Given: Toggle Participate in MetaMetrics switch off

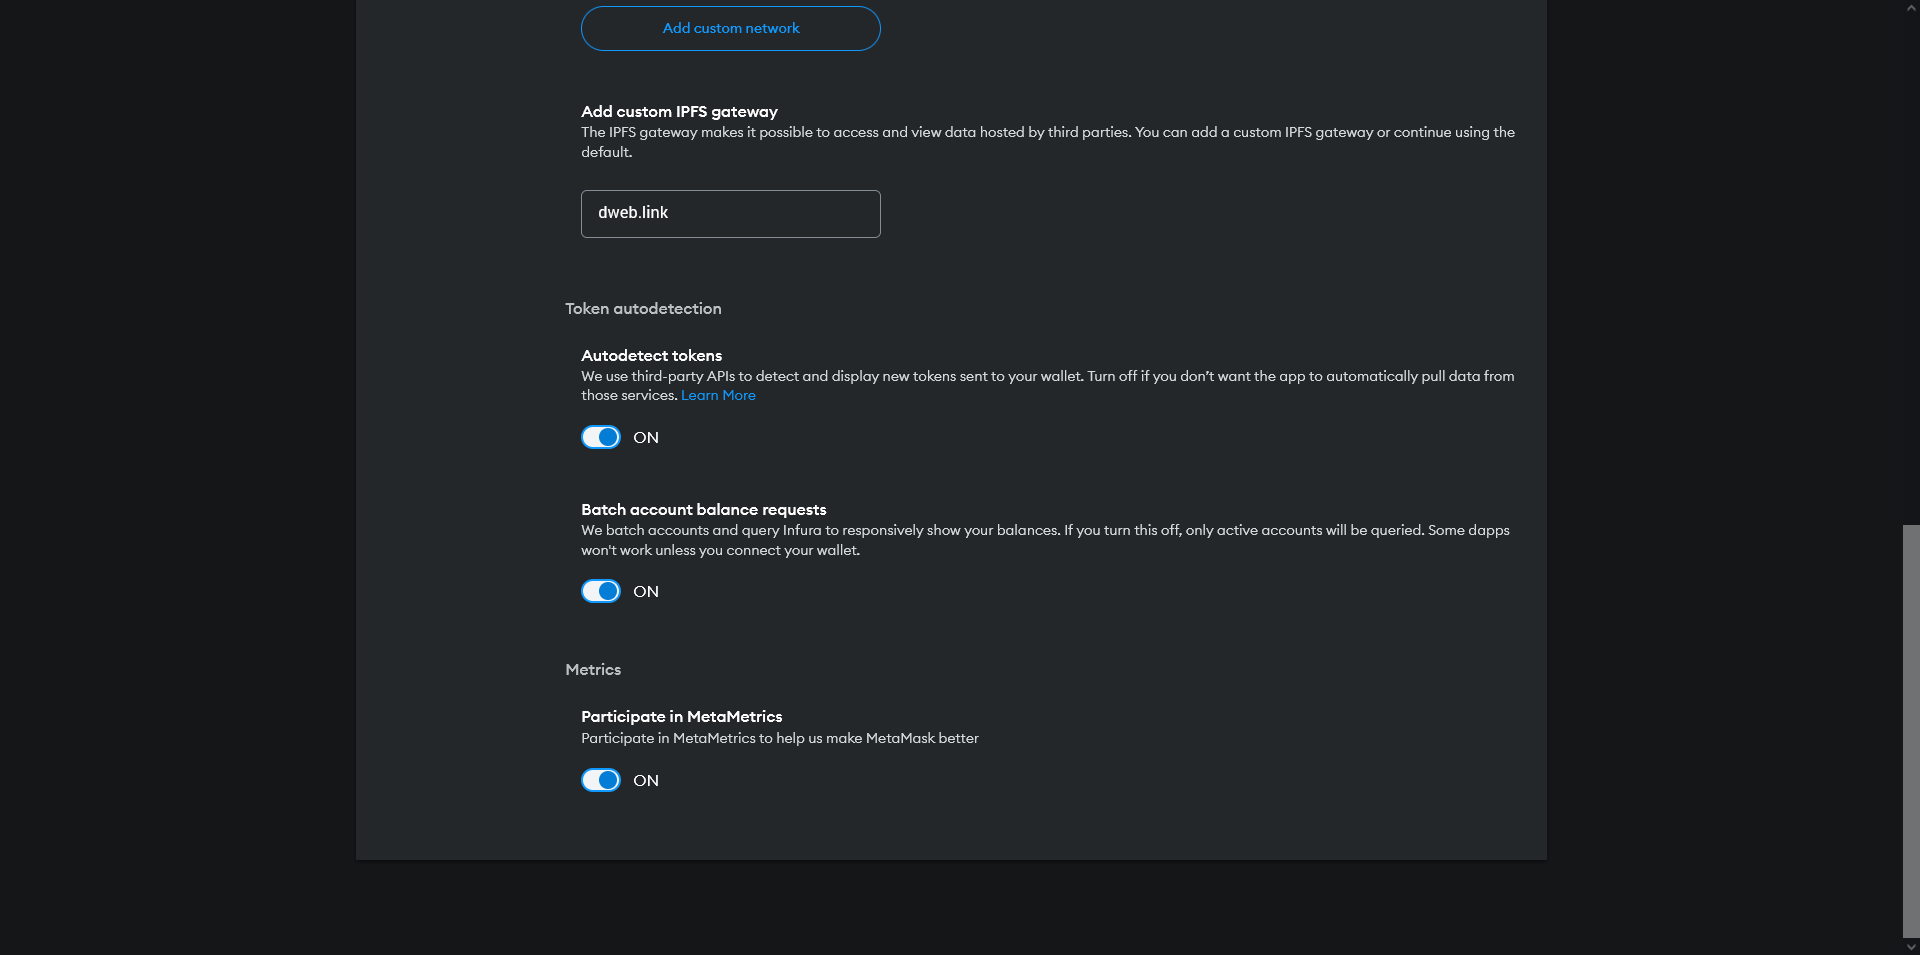Looking at the screenshot, I should point(601,781).
